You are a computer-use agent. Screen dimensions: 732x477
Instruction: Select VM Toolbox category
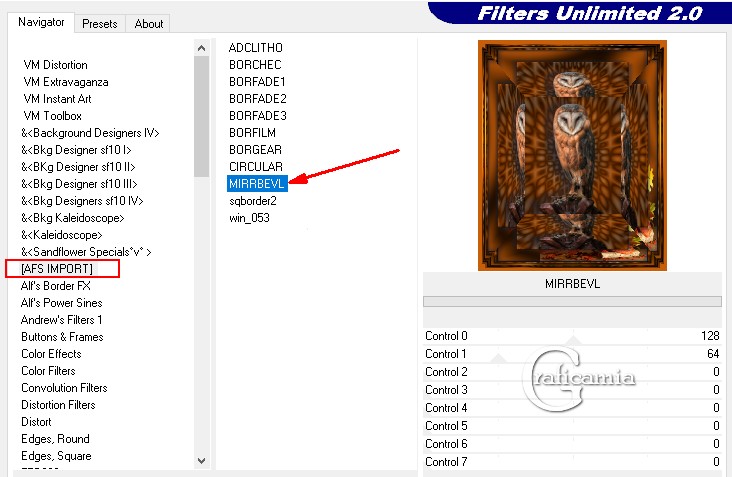(52, 116)
